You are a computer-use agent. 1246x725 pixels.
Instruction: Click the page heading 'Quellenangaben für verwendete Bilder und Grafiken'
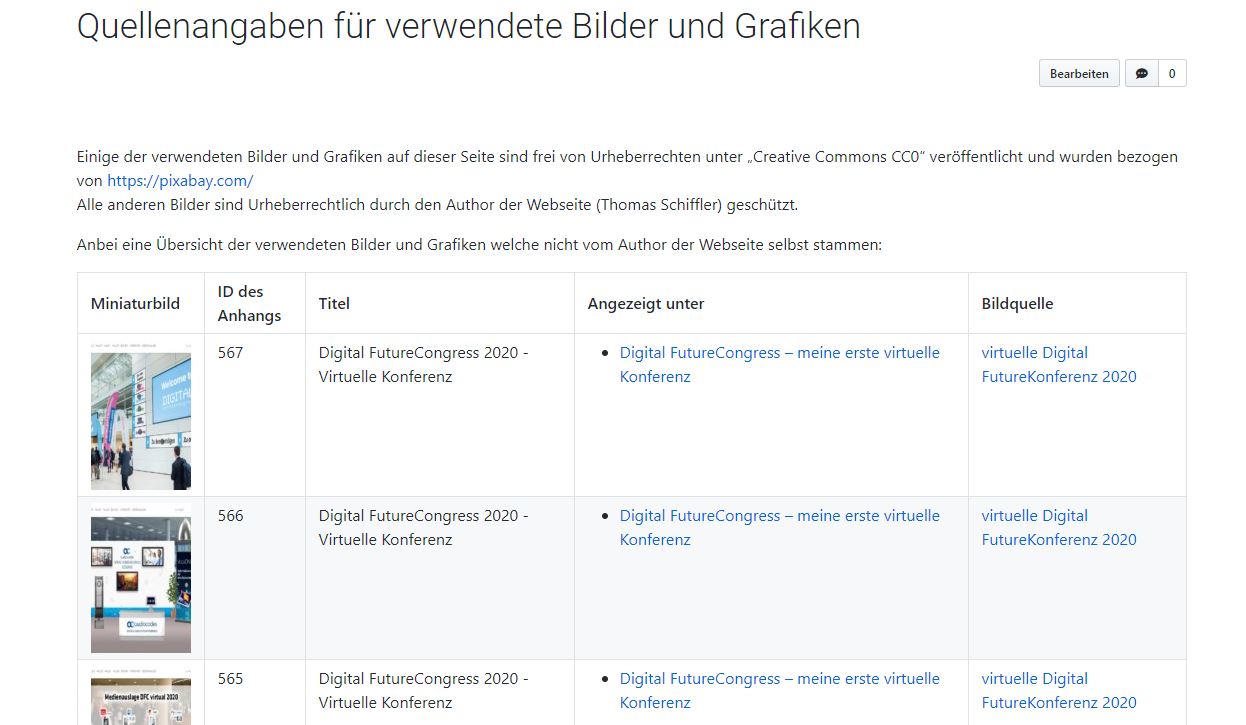click(469, 27)
